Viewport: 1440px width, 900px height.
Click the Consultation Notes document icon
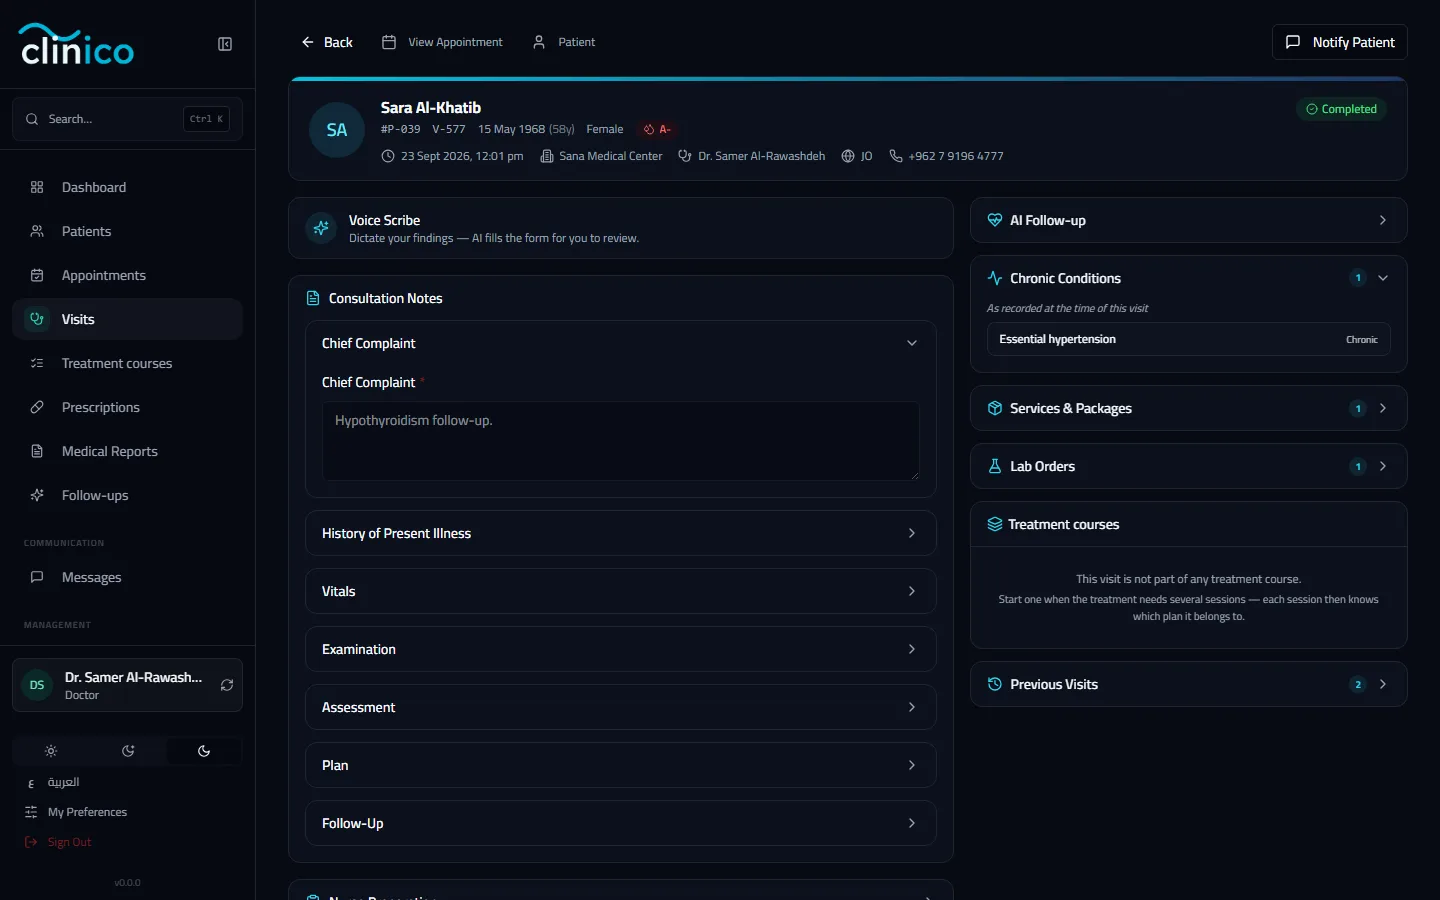coord(313,298)
